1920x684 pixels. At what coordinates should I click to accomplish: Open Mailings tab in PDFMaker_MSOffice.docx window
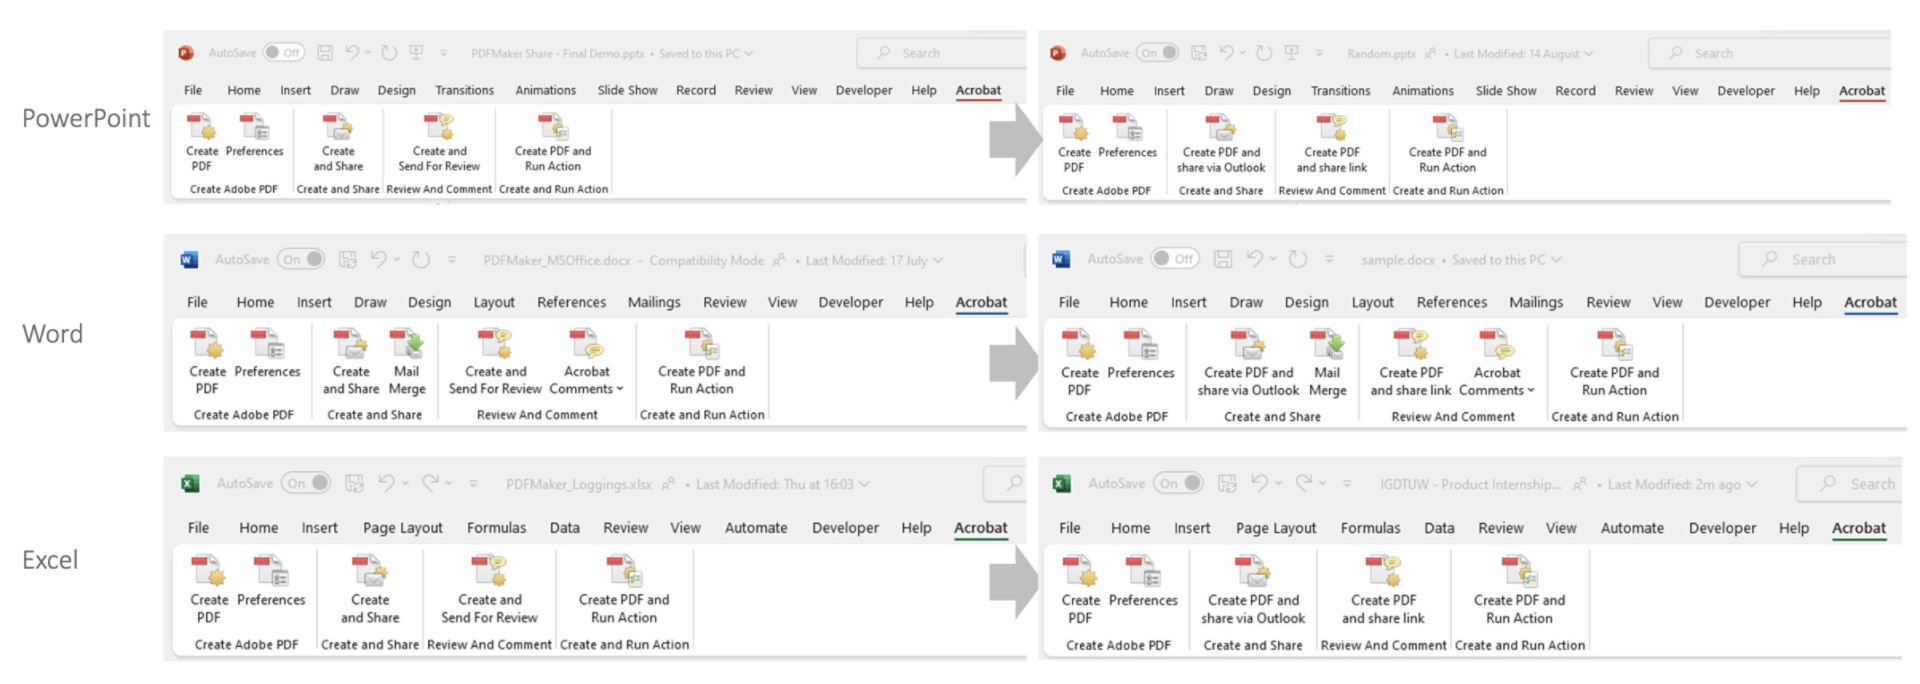[x=654, y=302]
